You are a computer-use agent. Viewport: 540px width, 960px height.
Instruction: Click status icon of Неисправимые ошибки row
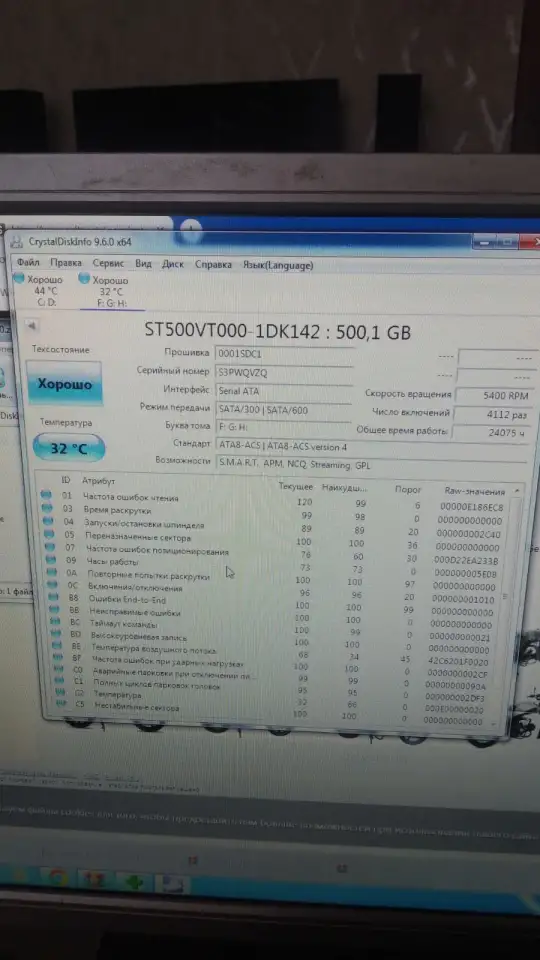click(x=56, y=610)
